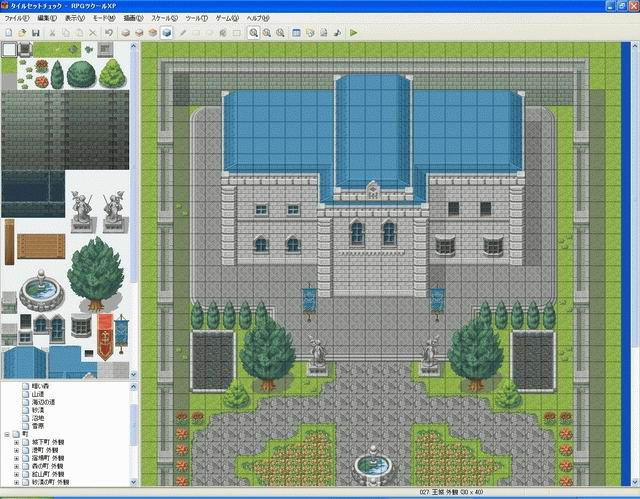Open the ファイル menu
Viewport: 640px width, 499px height.
pos(16,18)
